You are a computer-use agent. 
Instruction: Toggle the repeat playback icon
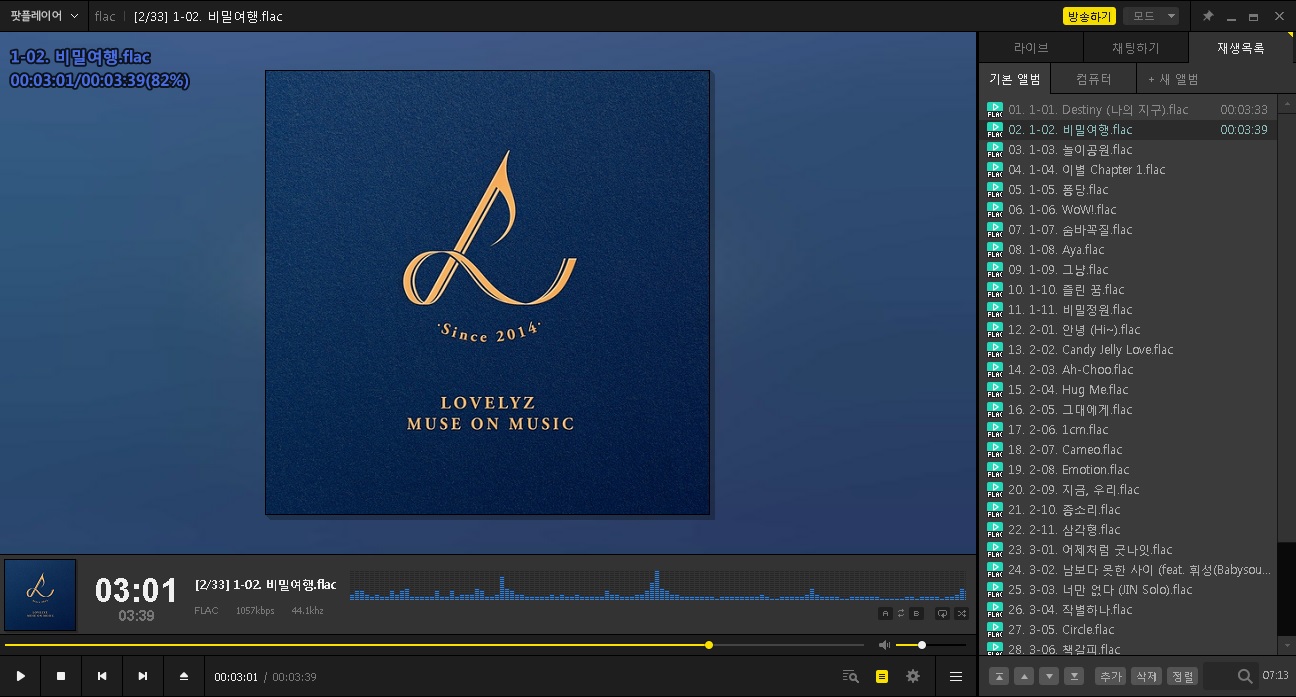click(942, 613)
